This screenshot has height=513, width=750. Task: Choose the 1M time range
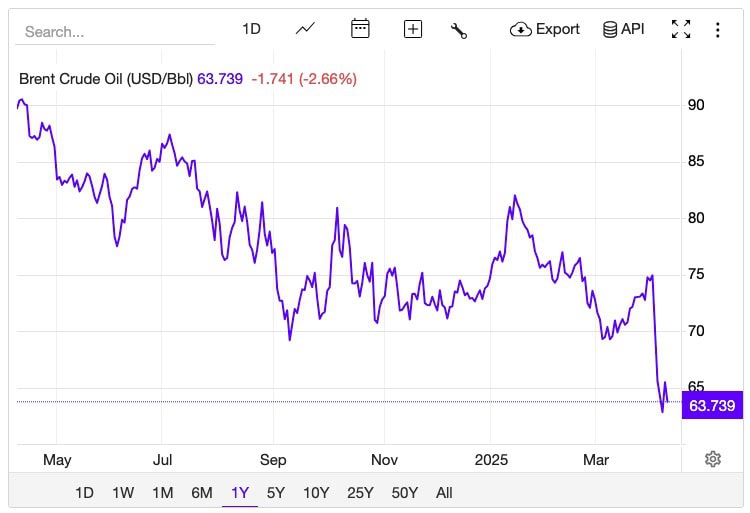click(x=163, y=492)
